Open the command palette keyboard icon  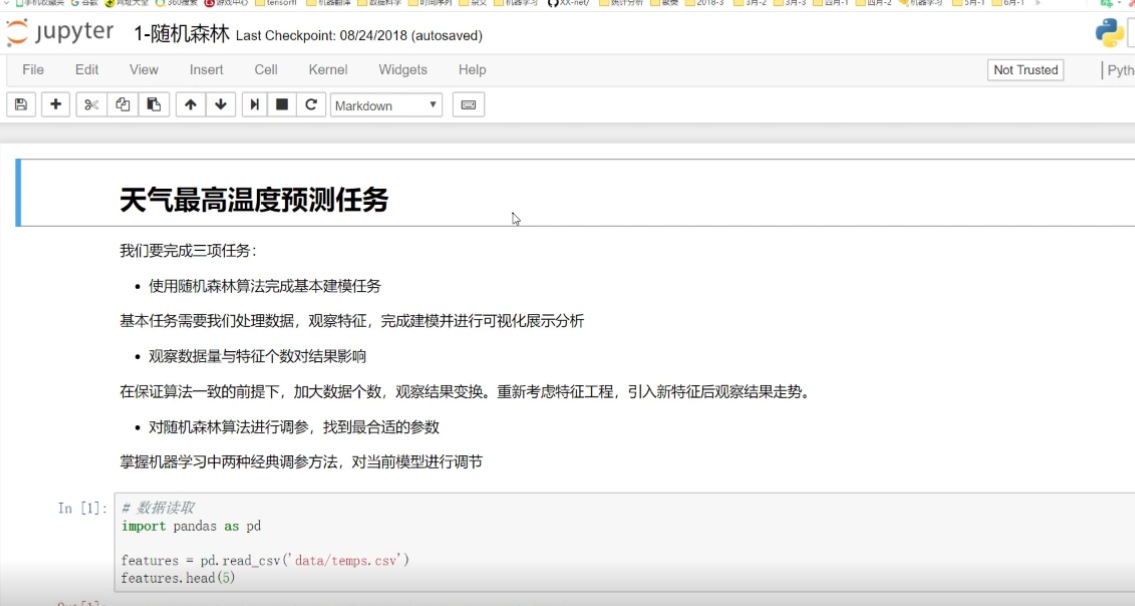point(467,105)
